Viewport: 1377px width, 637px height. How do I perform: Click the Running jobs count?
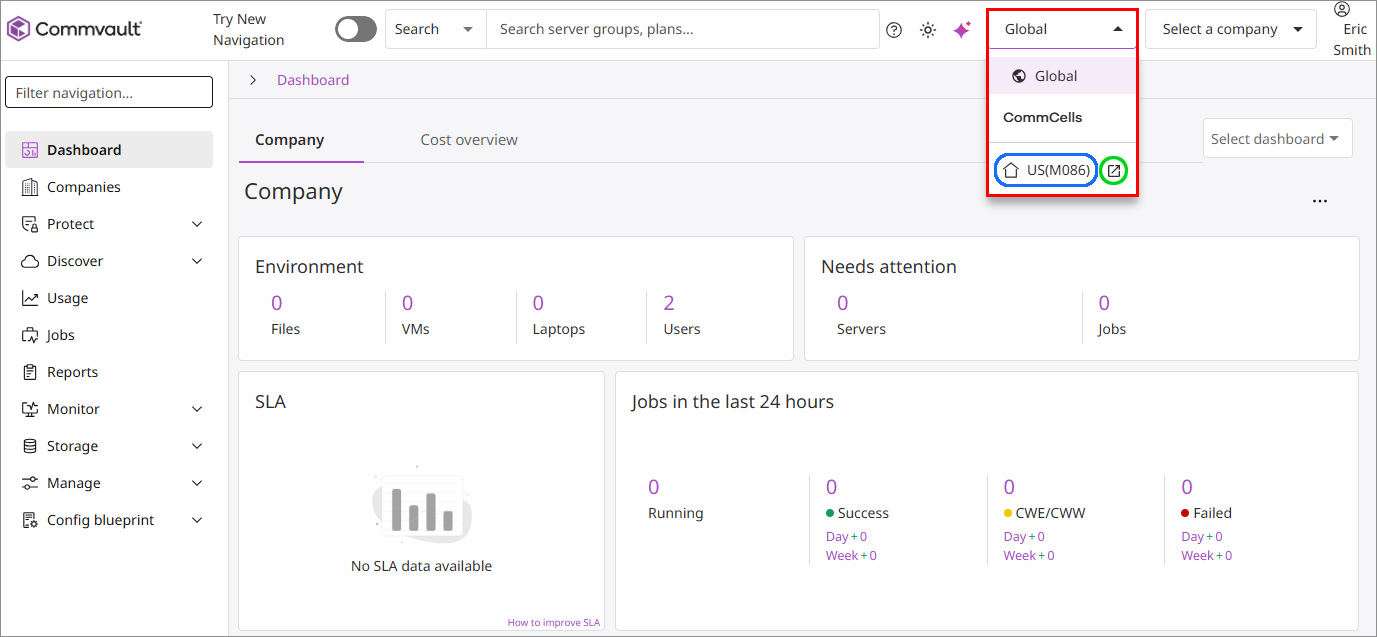654,487
